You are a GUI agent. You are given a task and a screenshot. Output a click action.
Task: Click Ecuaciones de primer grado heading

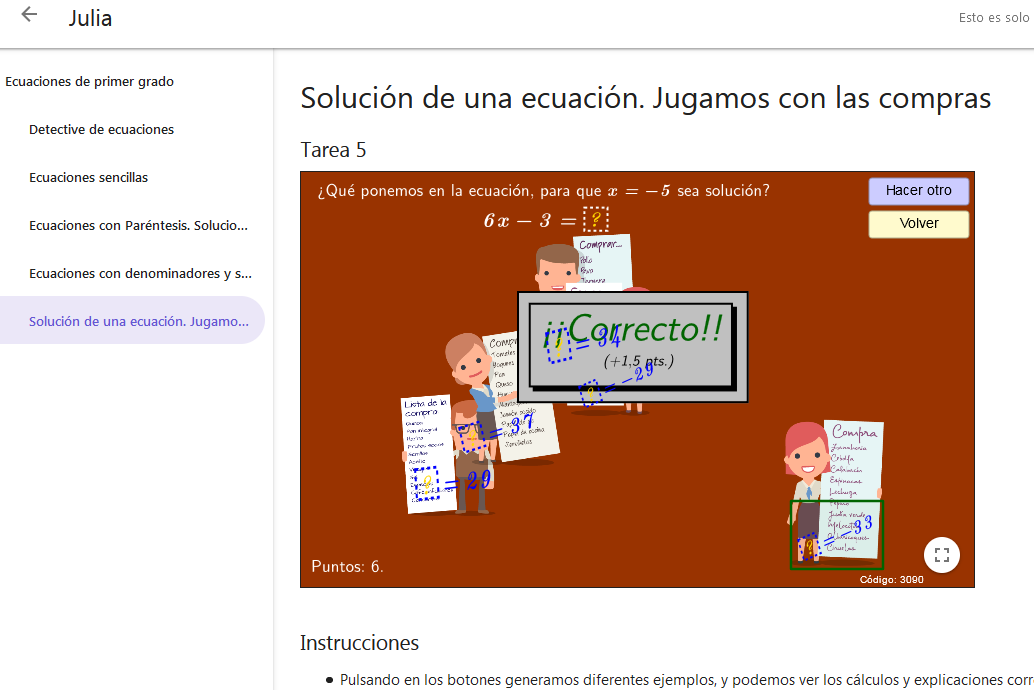pyautogui.click(x=90, y=81)
